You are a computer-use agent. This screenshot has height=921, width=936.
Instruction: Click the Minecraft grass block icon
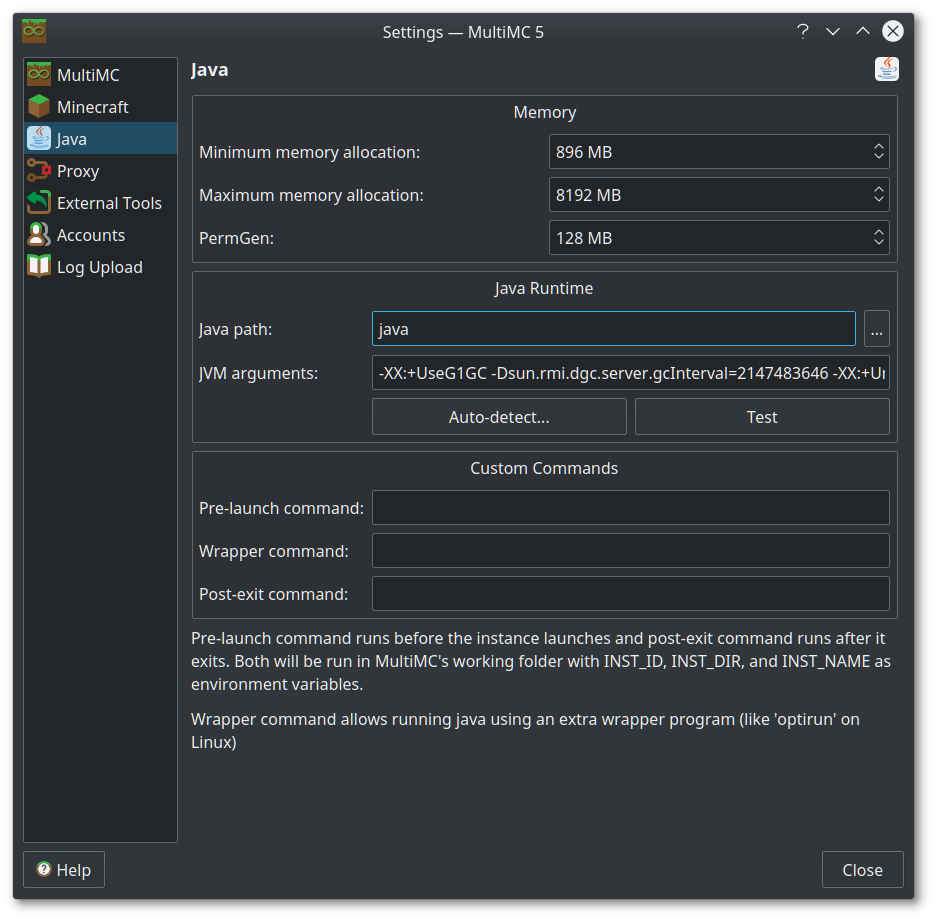tap(39, 107)
